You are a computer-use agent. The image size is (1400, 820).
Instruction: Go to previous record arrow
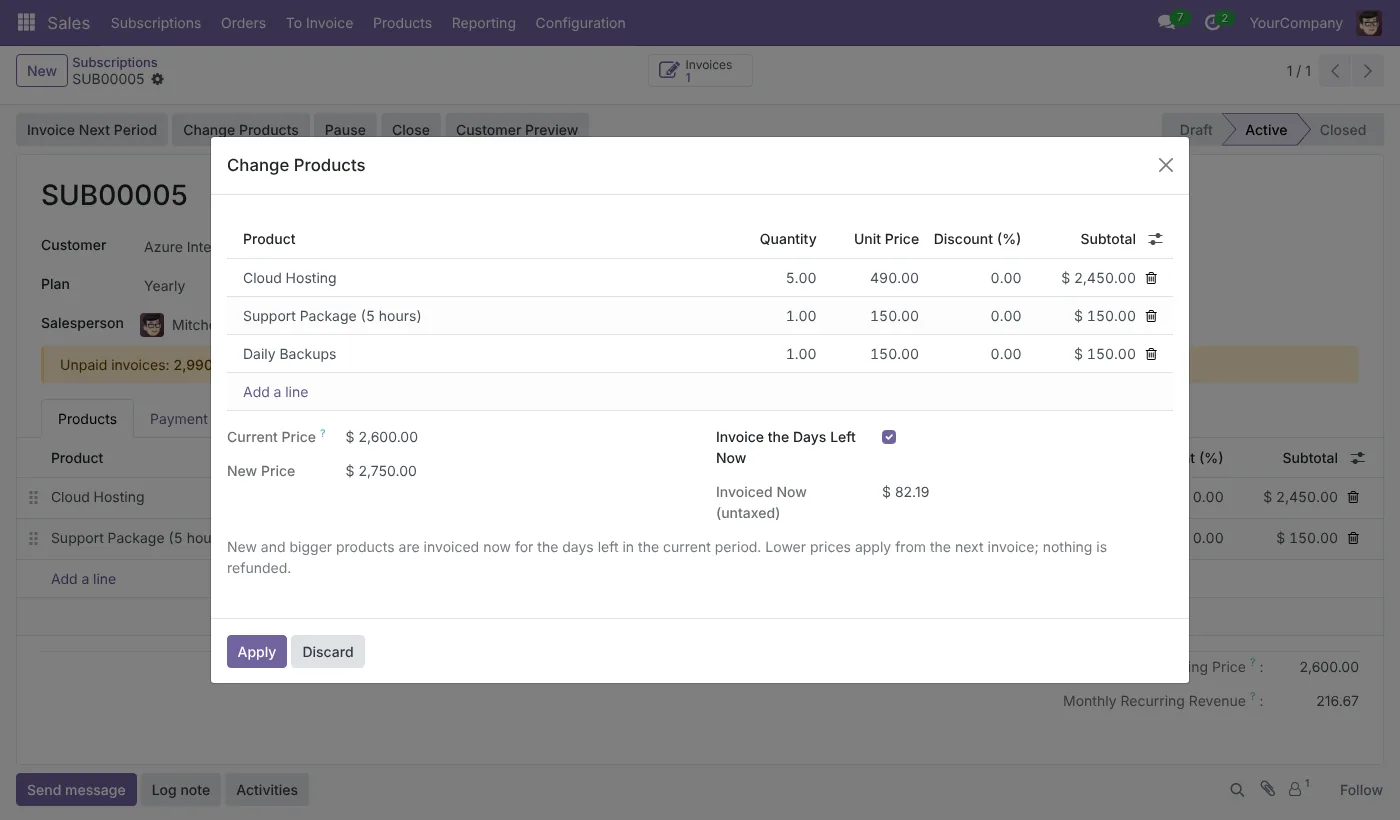click(1335, 71)
